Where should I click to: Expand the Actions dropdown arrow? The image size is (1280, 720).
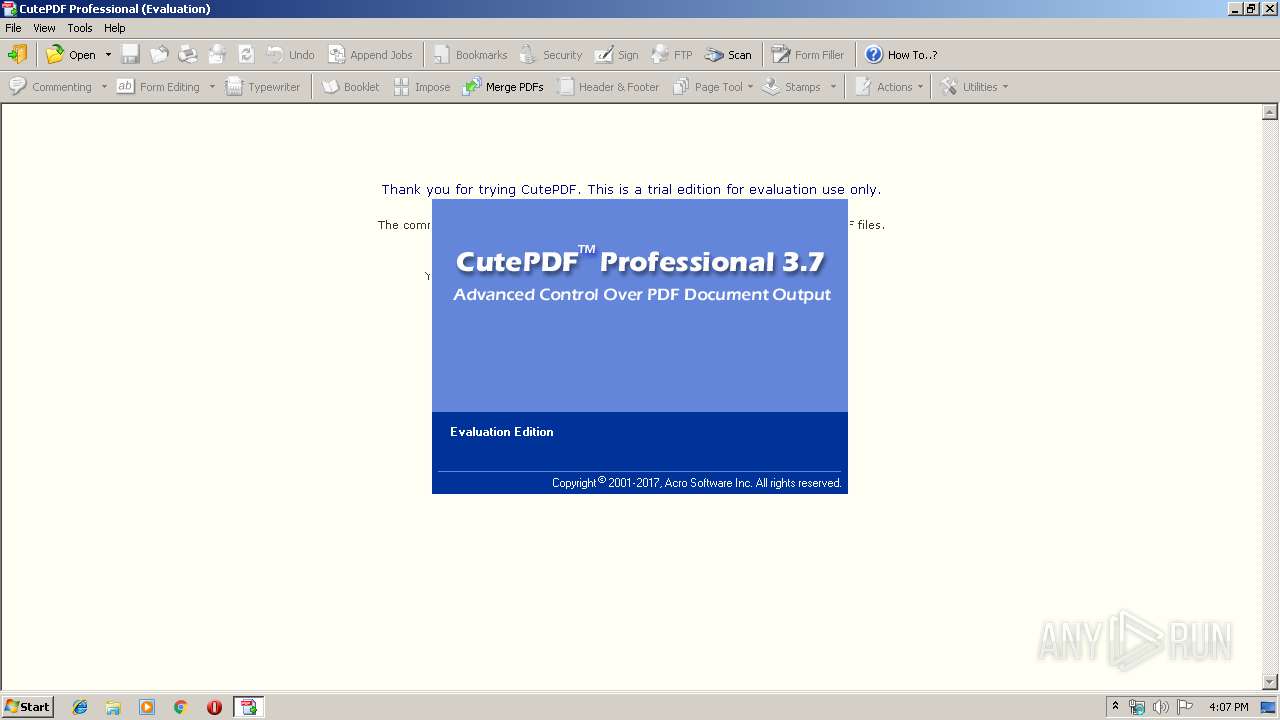tap(920, 87)
